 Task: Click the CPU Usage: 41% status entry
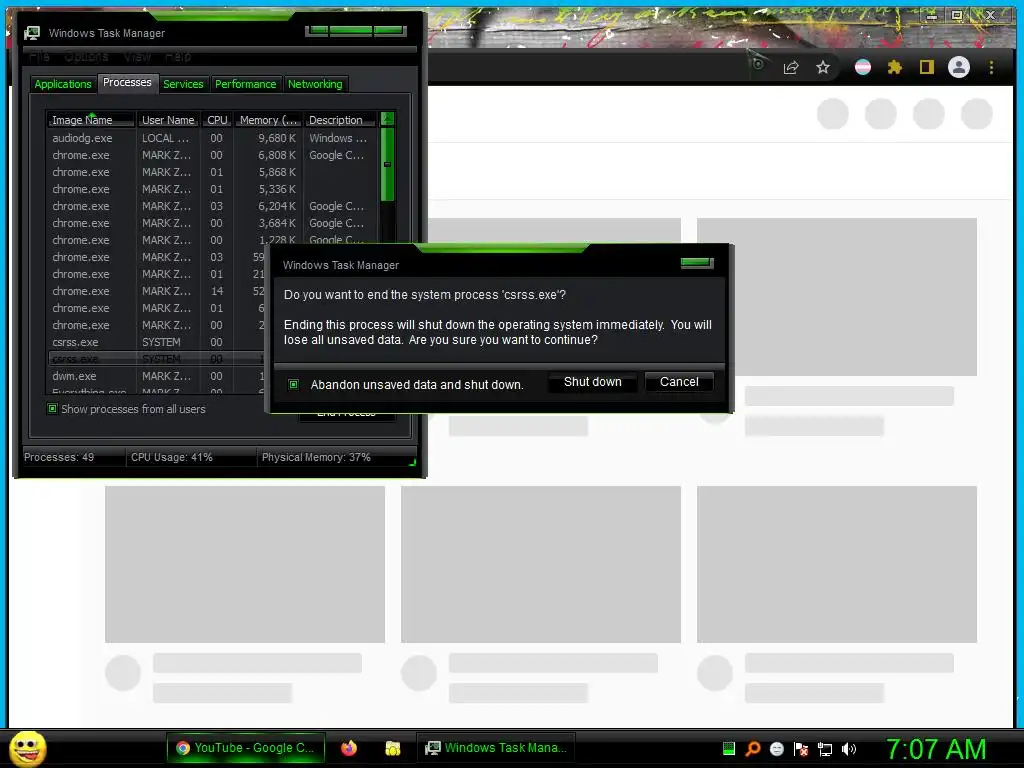pyautogui.click(x=172, y=457)
